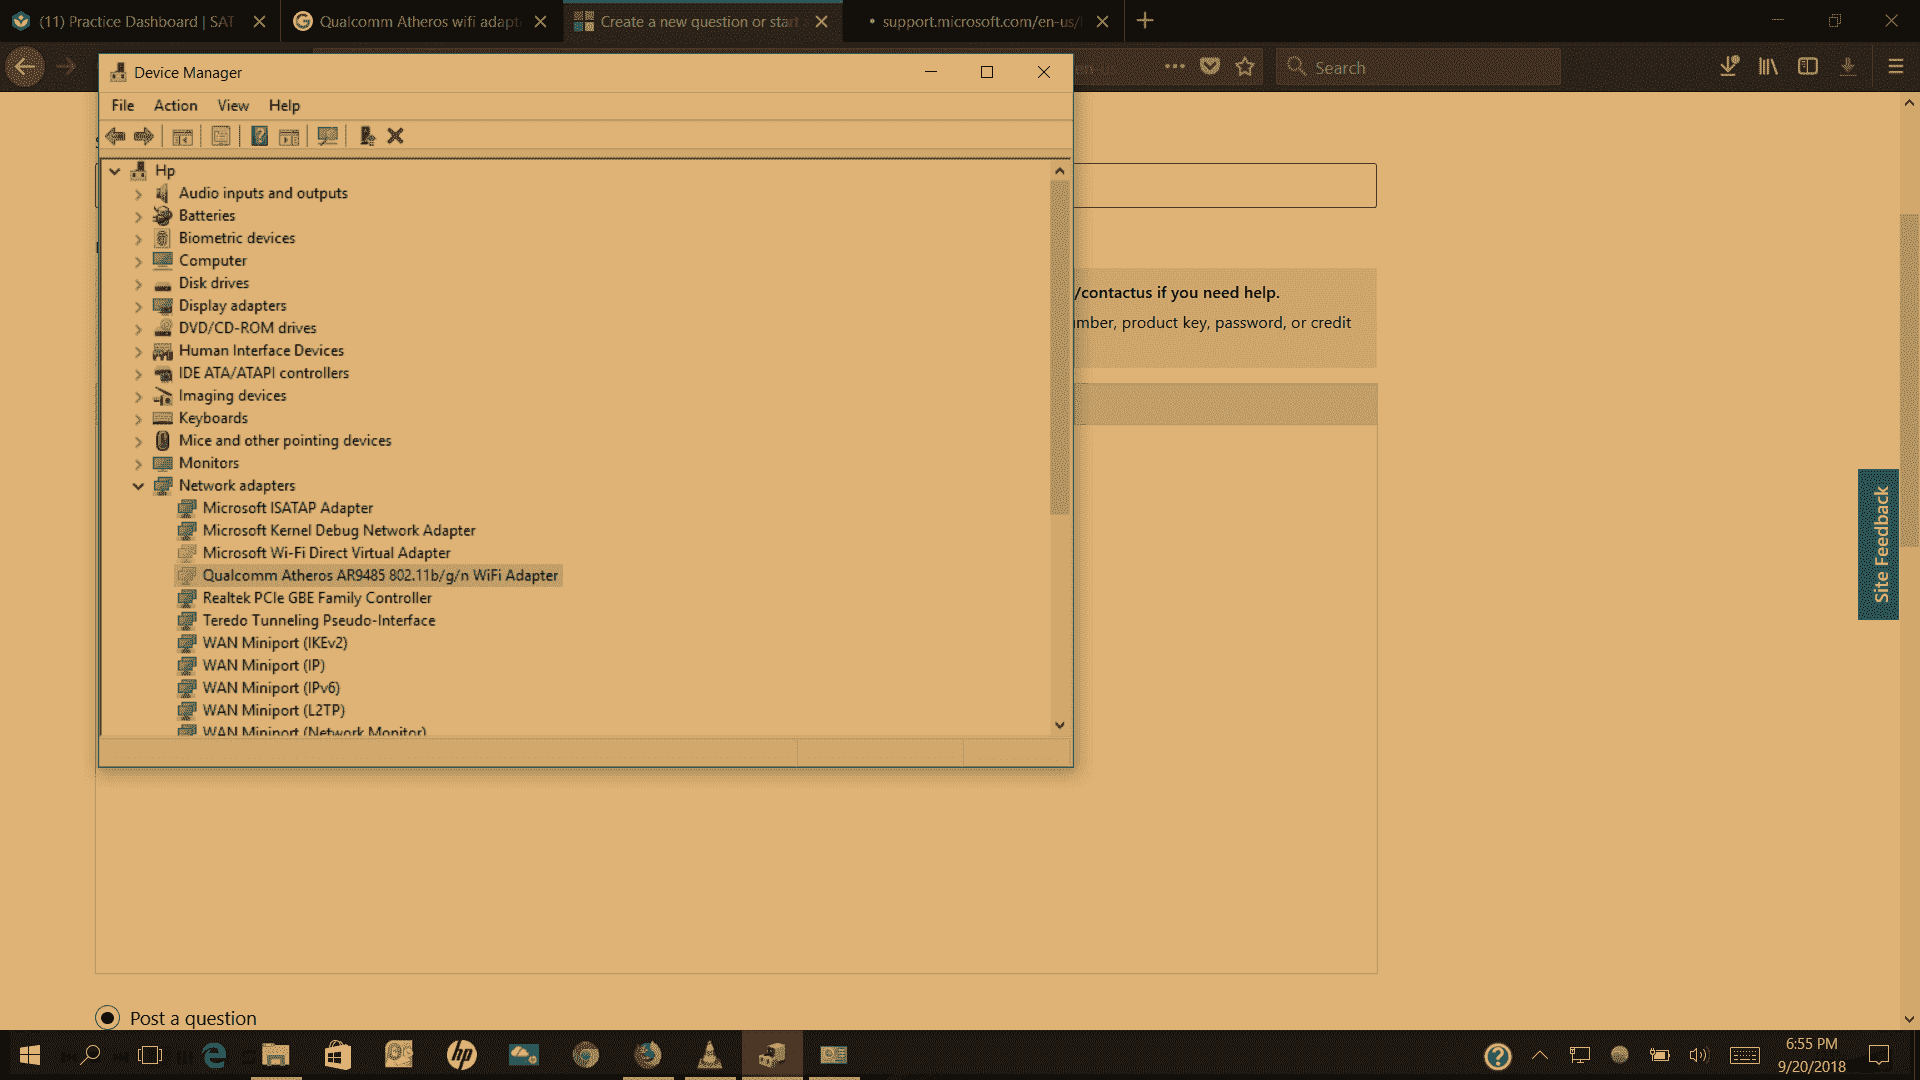This screenshot has height=1080, width=1920.
Task: Open the HP app on taskbar
Action: pos(461,1055)
